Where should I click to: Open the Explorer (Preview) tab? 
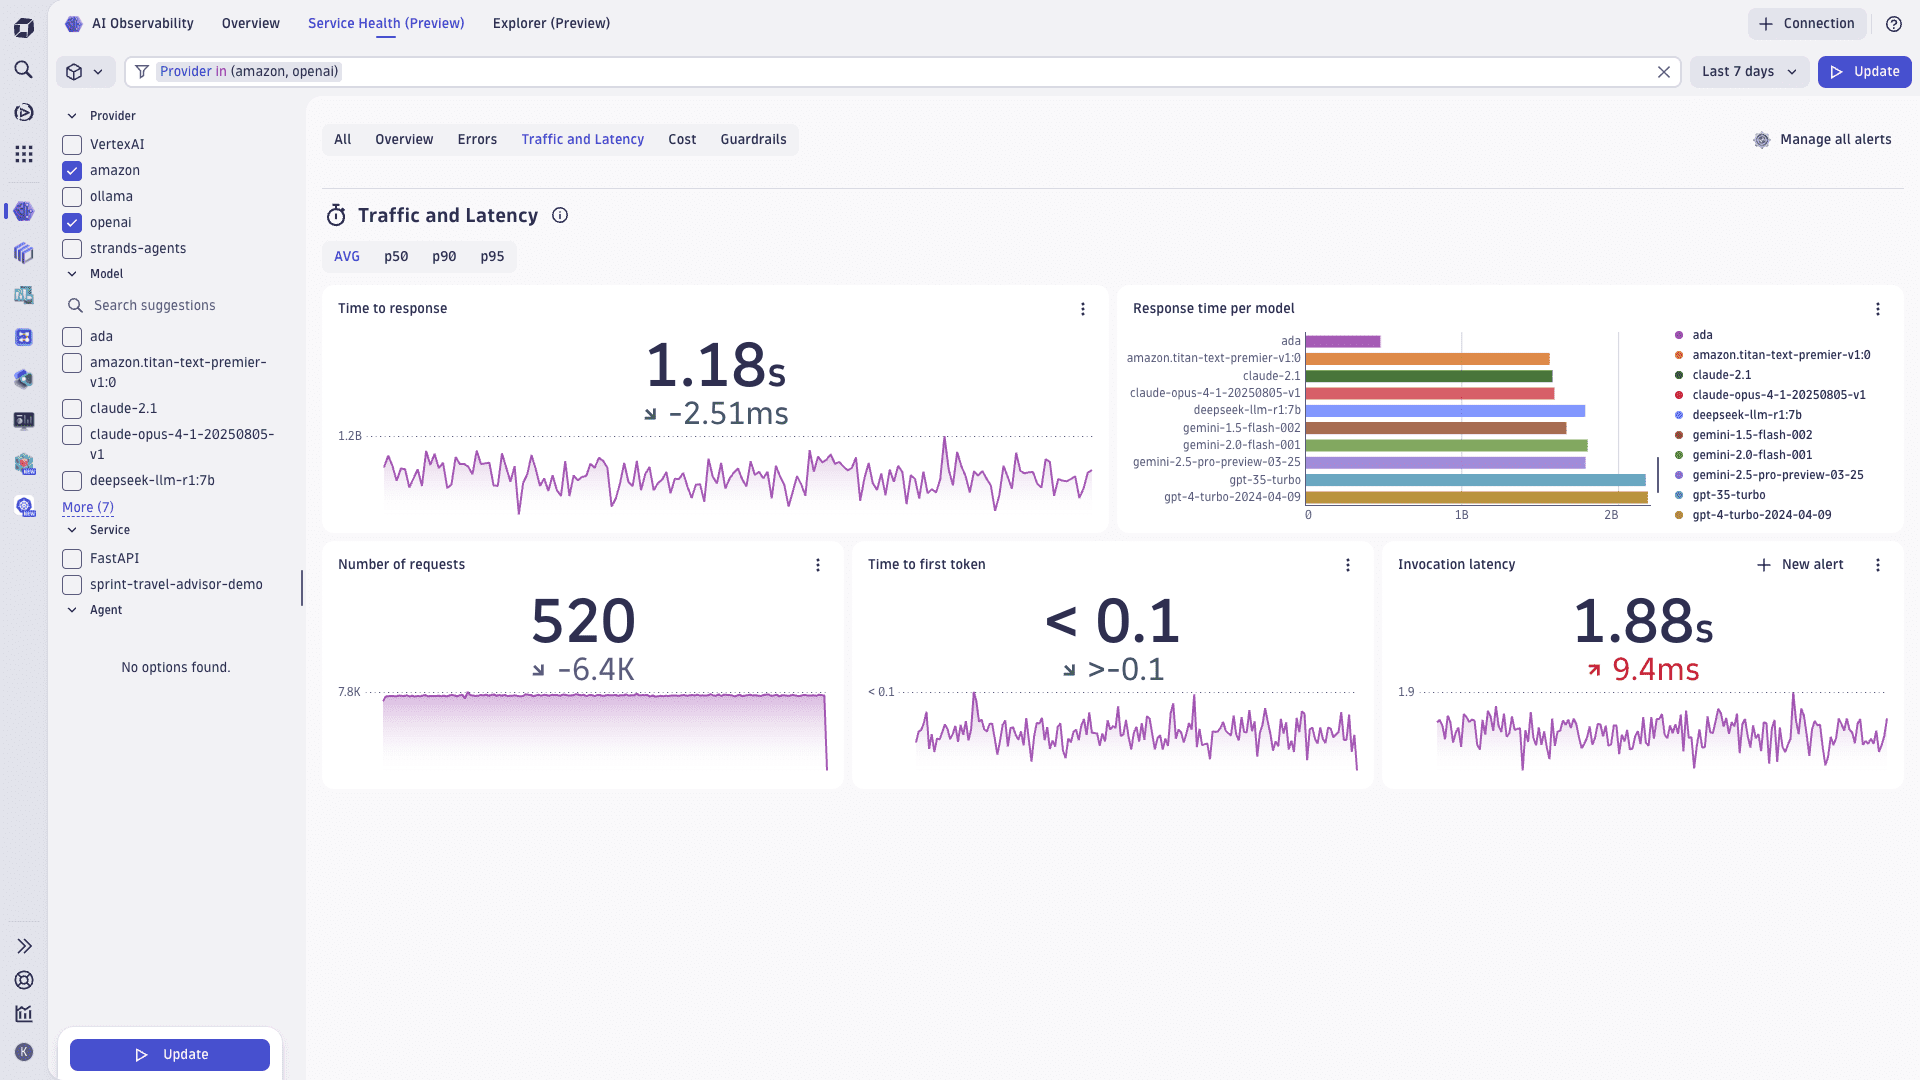(x=551, y=23)
